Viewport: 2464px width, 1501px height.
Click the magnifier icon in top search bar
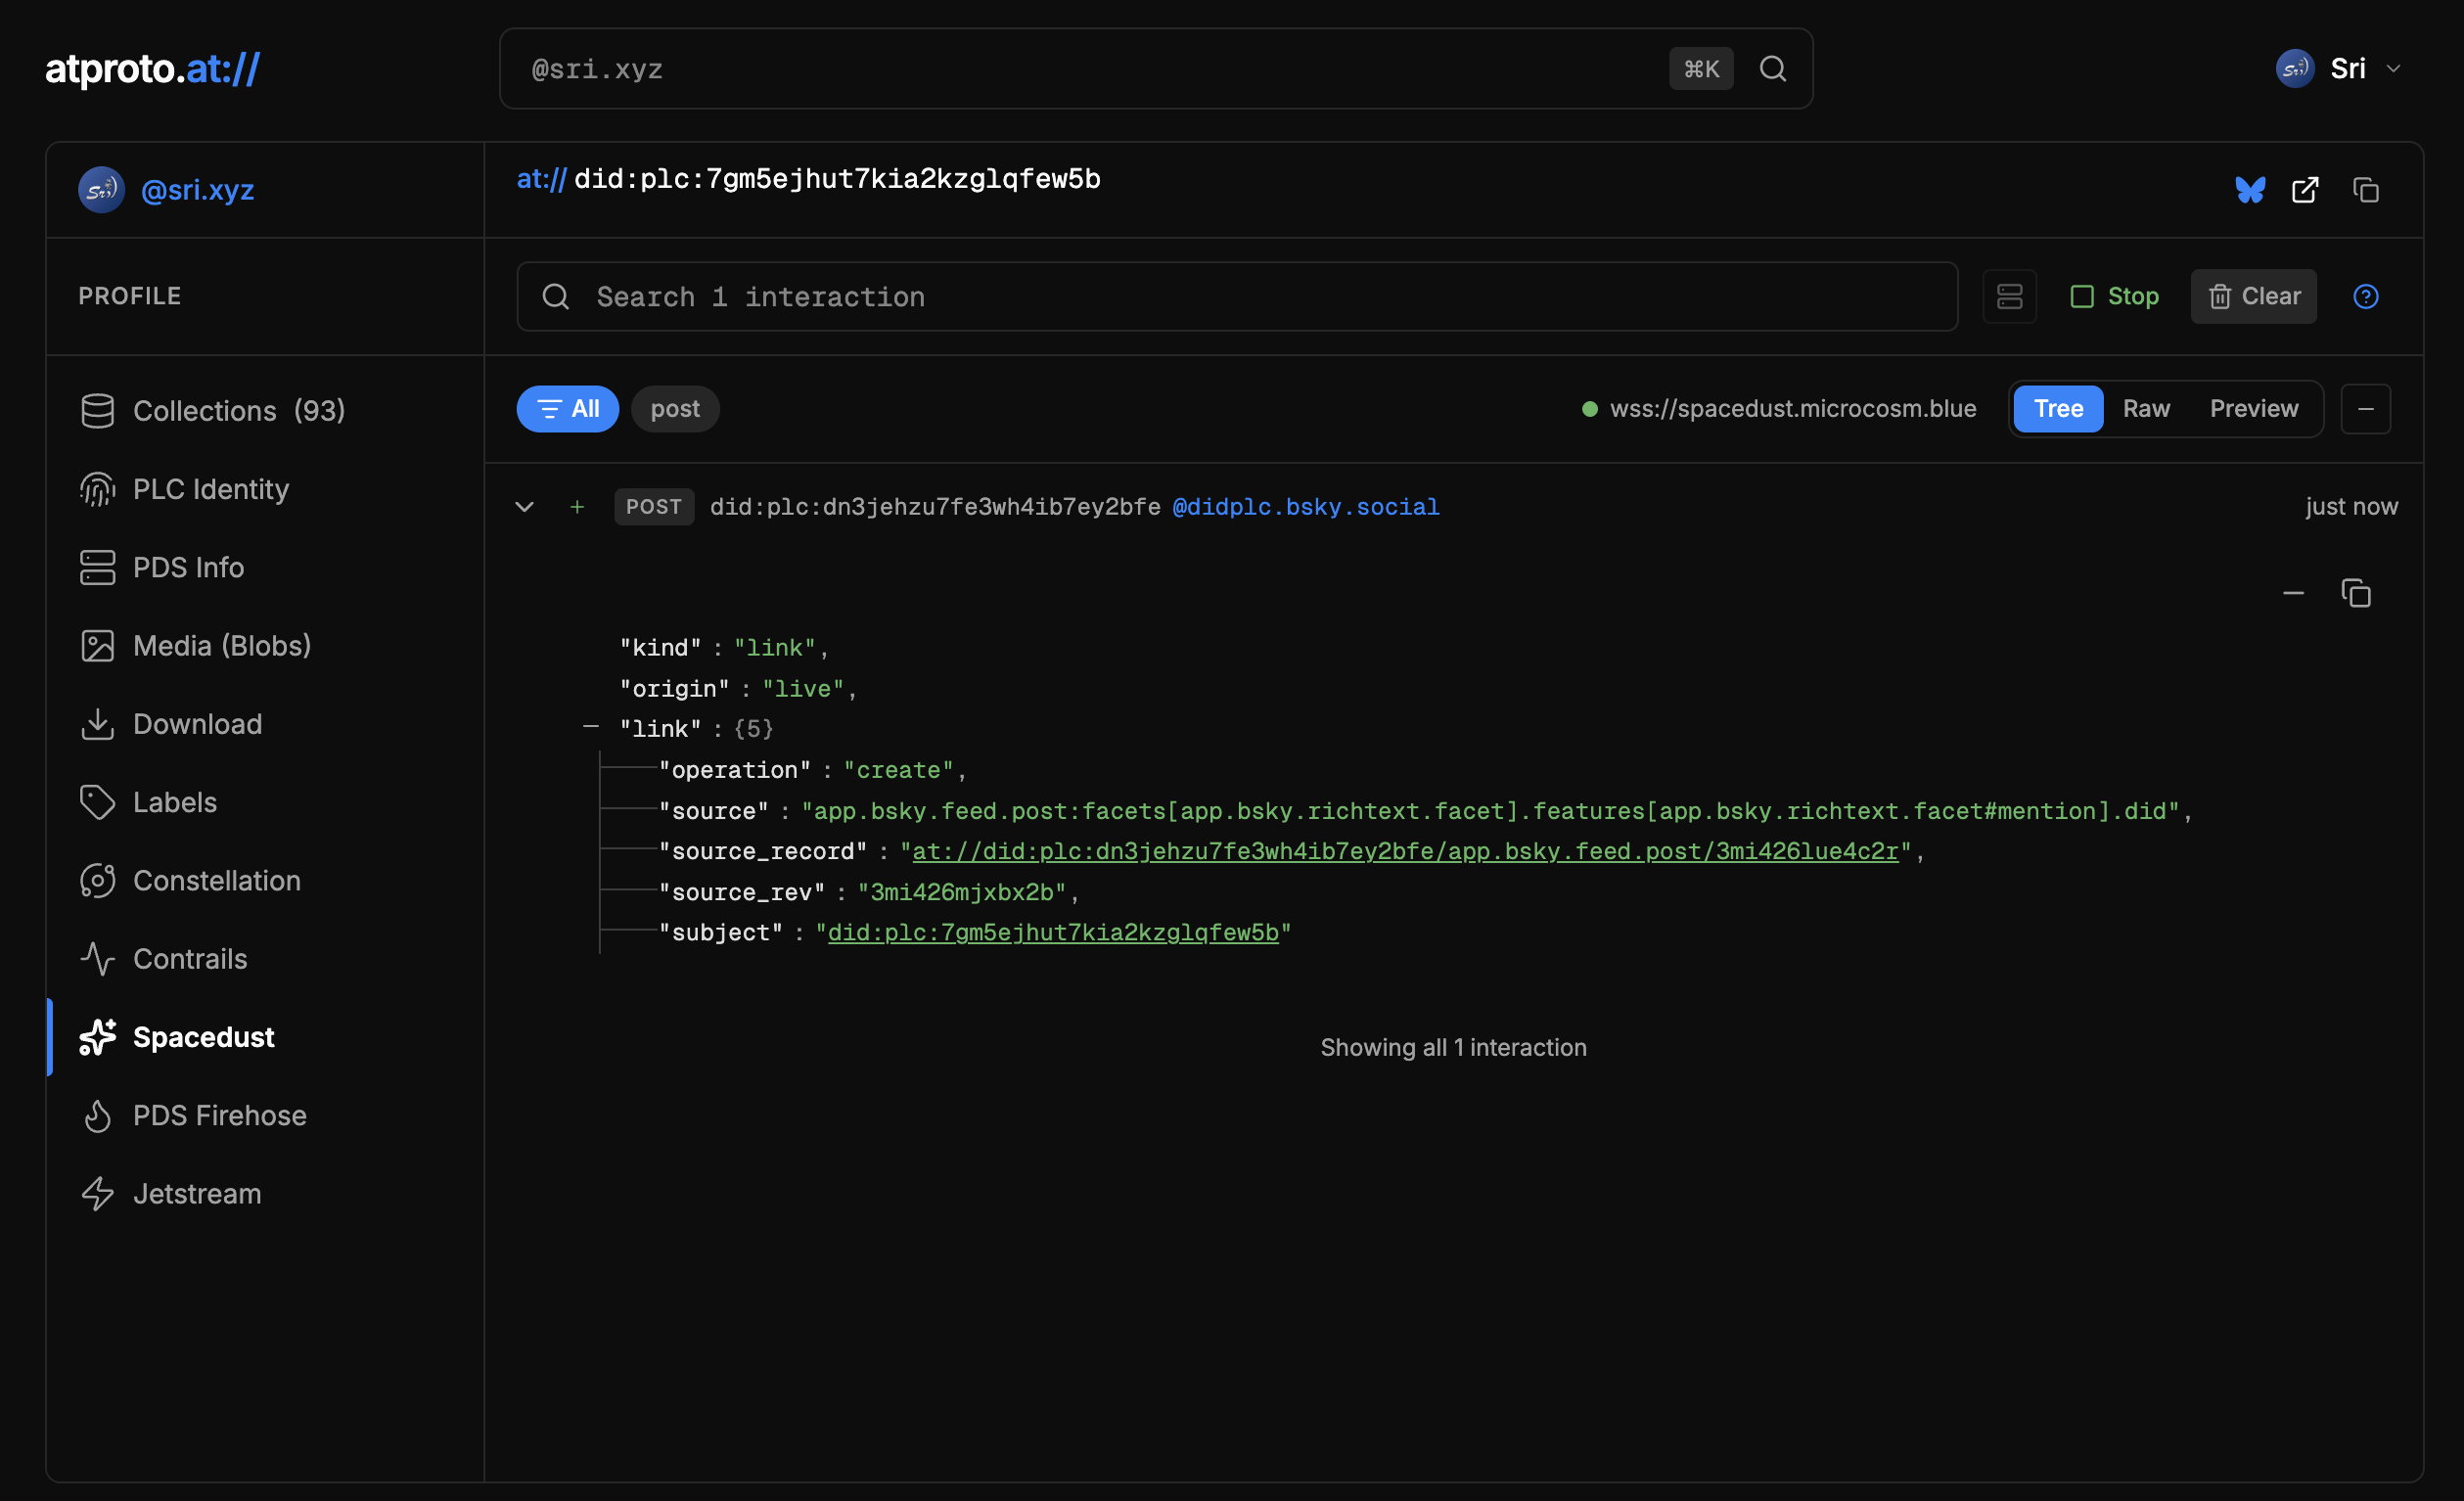(x=1772, y=69)
